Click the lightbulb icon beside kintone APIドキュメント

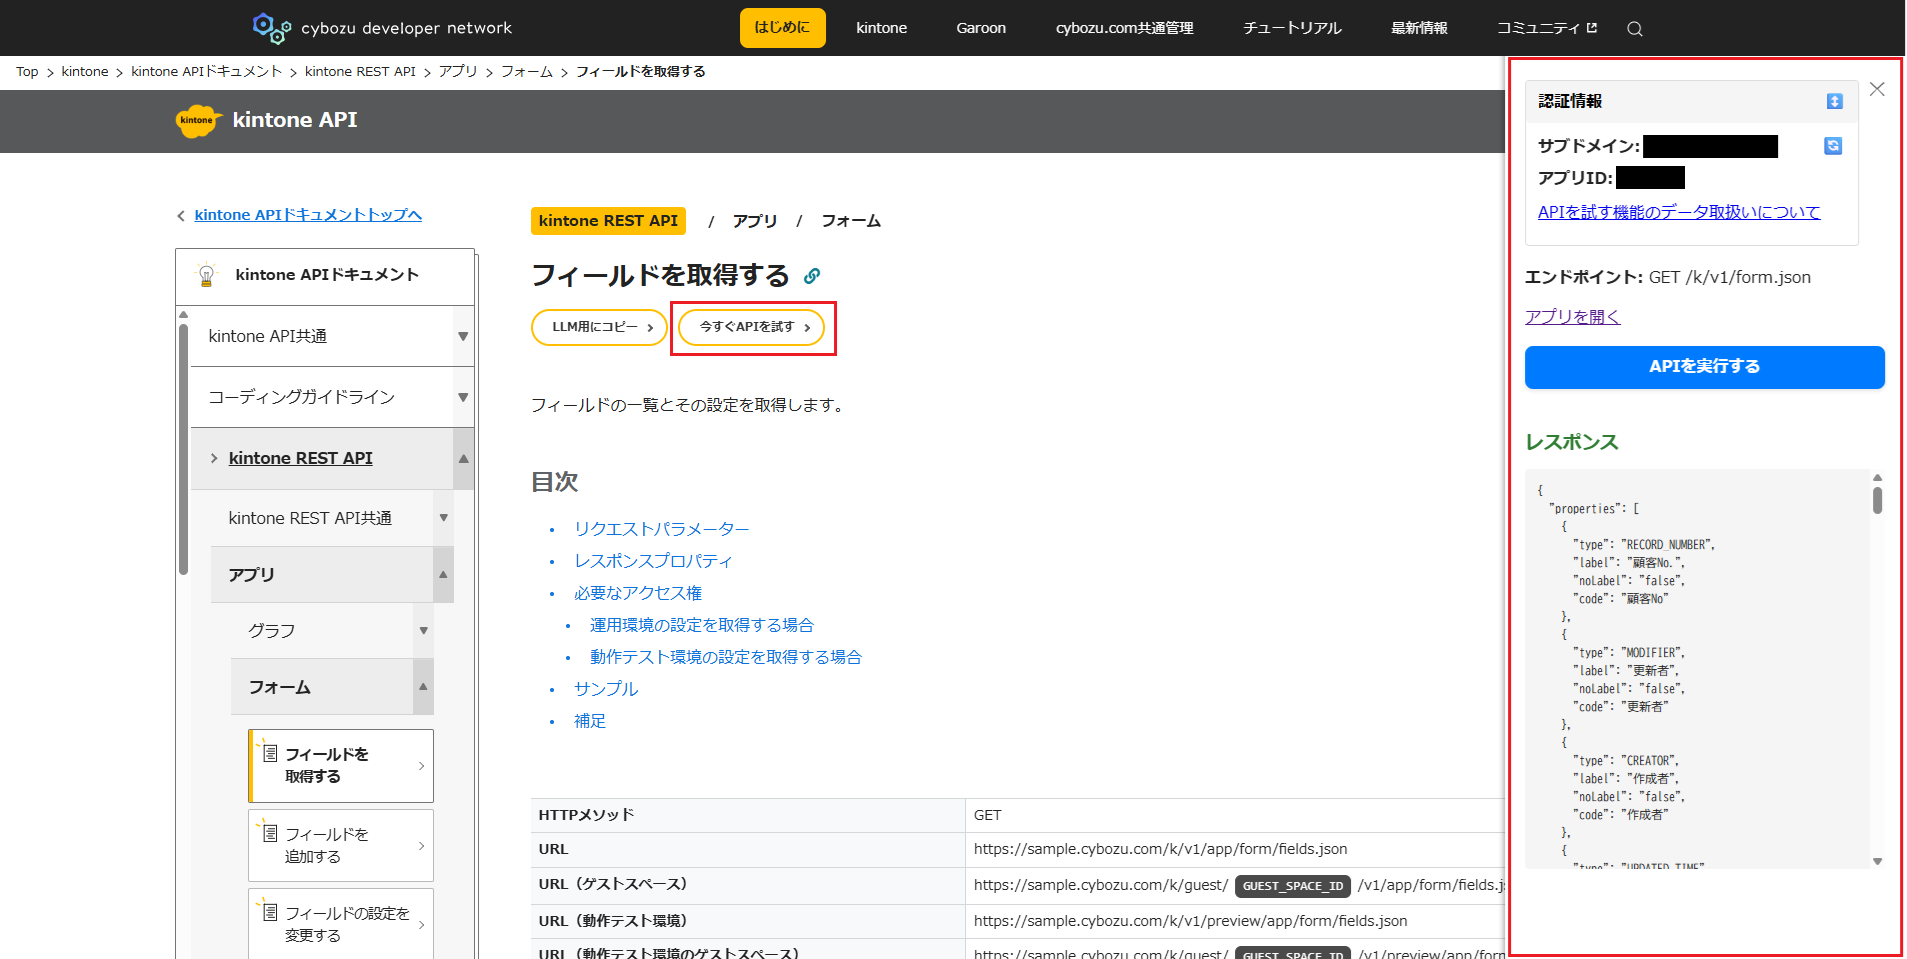click(x=206, y=275)
